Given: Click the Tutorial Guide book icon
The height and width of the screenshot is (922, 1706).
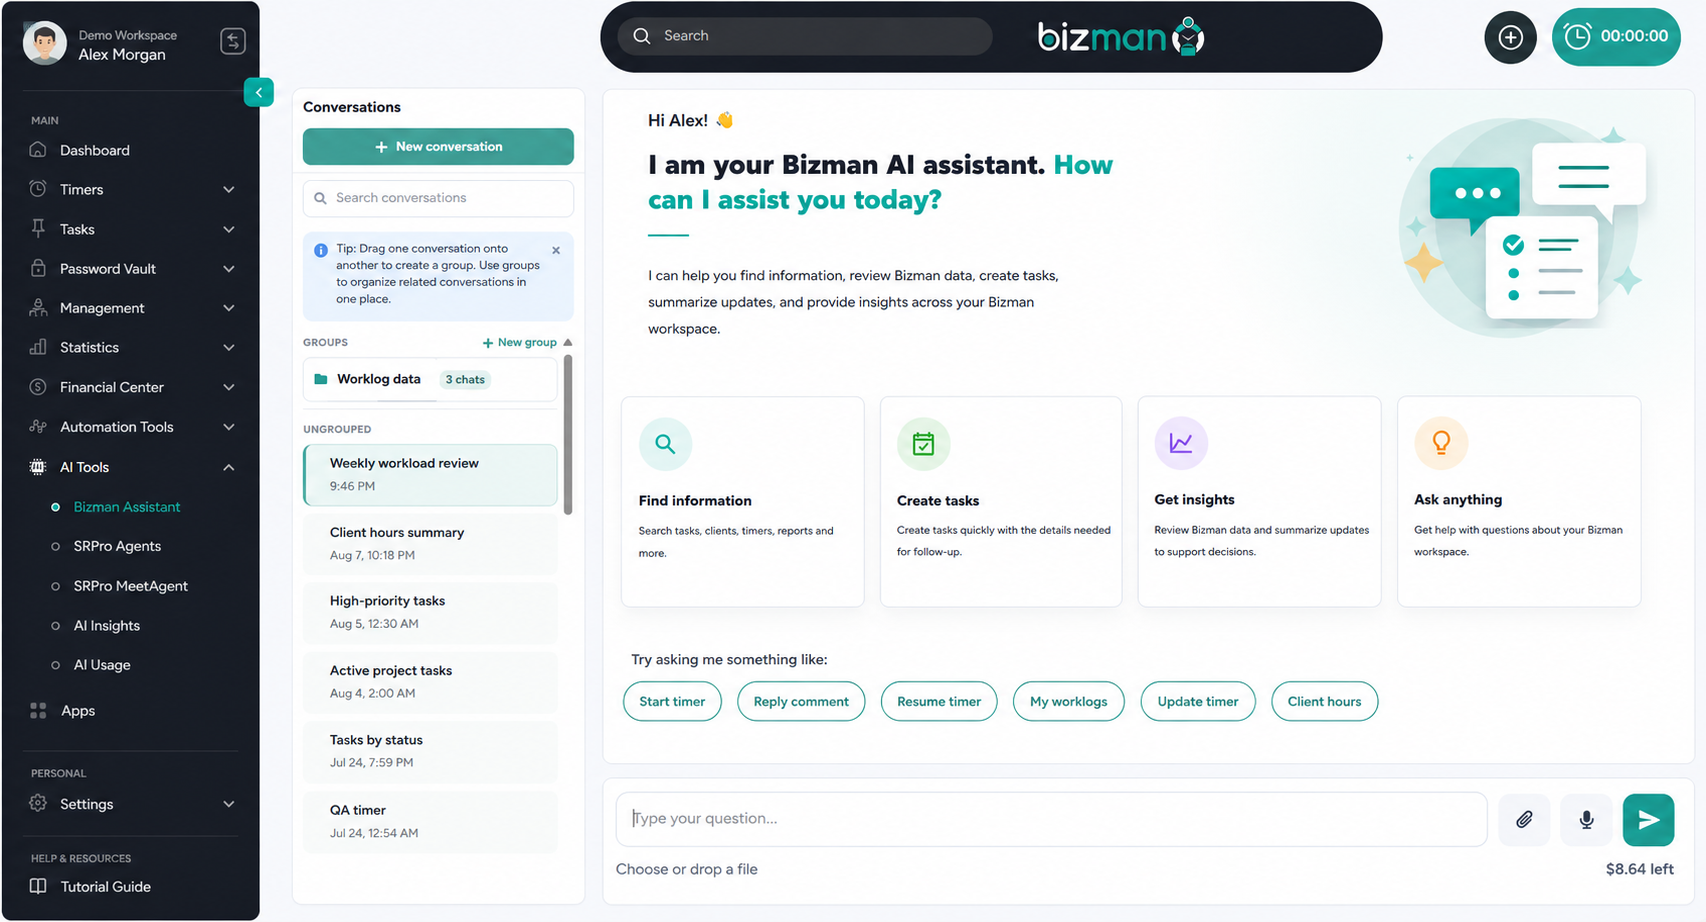Looking at the screenshot, I should [38, 886].
